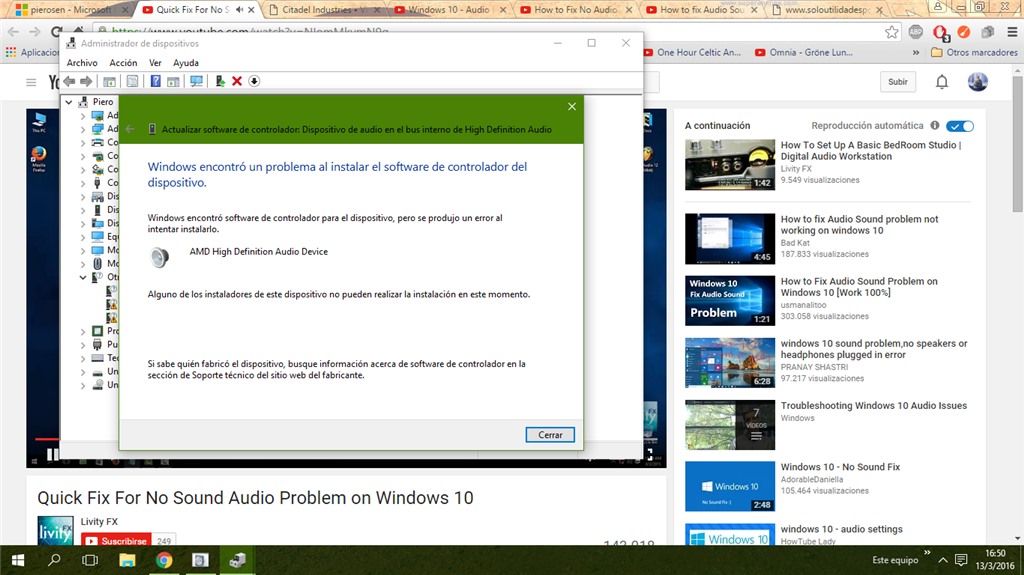
Task: Click the disable device down-arrow icon
Action: (254, 81)
